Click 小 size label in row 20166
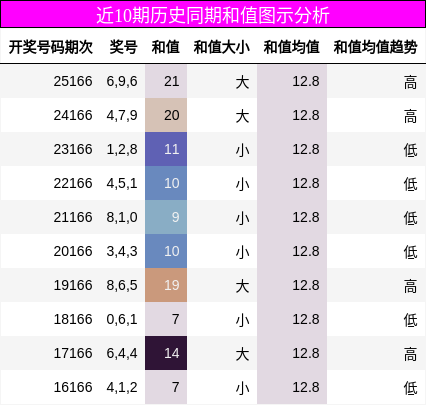The height and width of the screenshot is (405, 426). click(x=242, y=252)
